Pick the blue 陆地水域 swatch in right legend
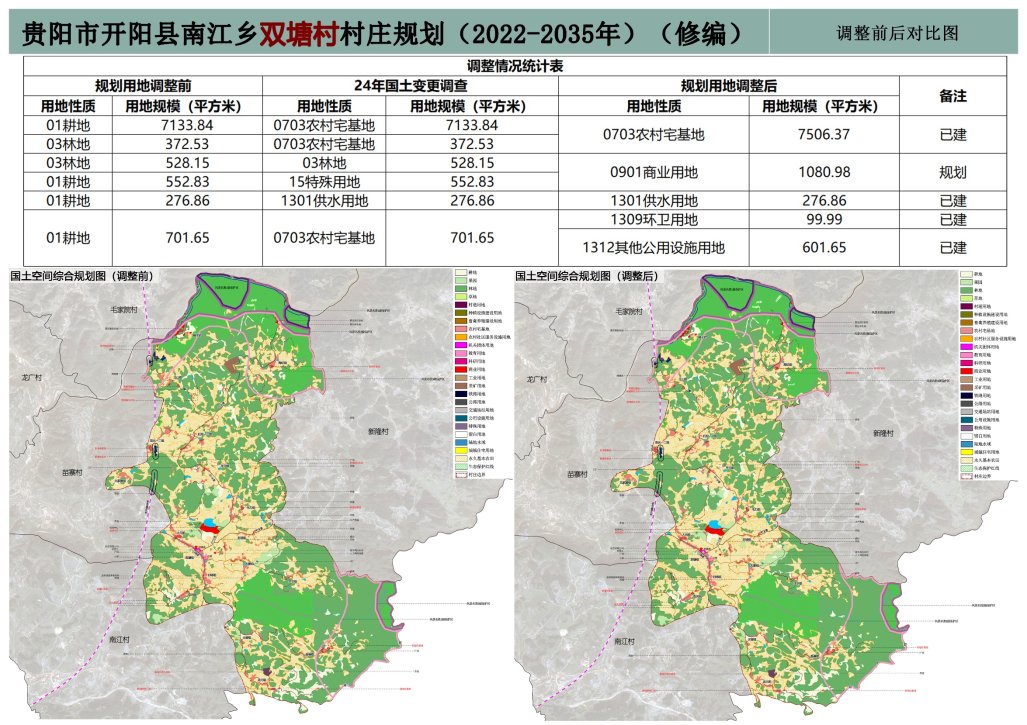 pyautogui.click(x=966, y=444)
